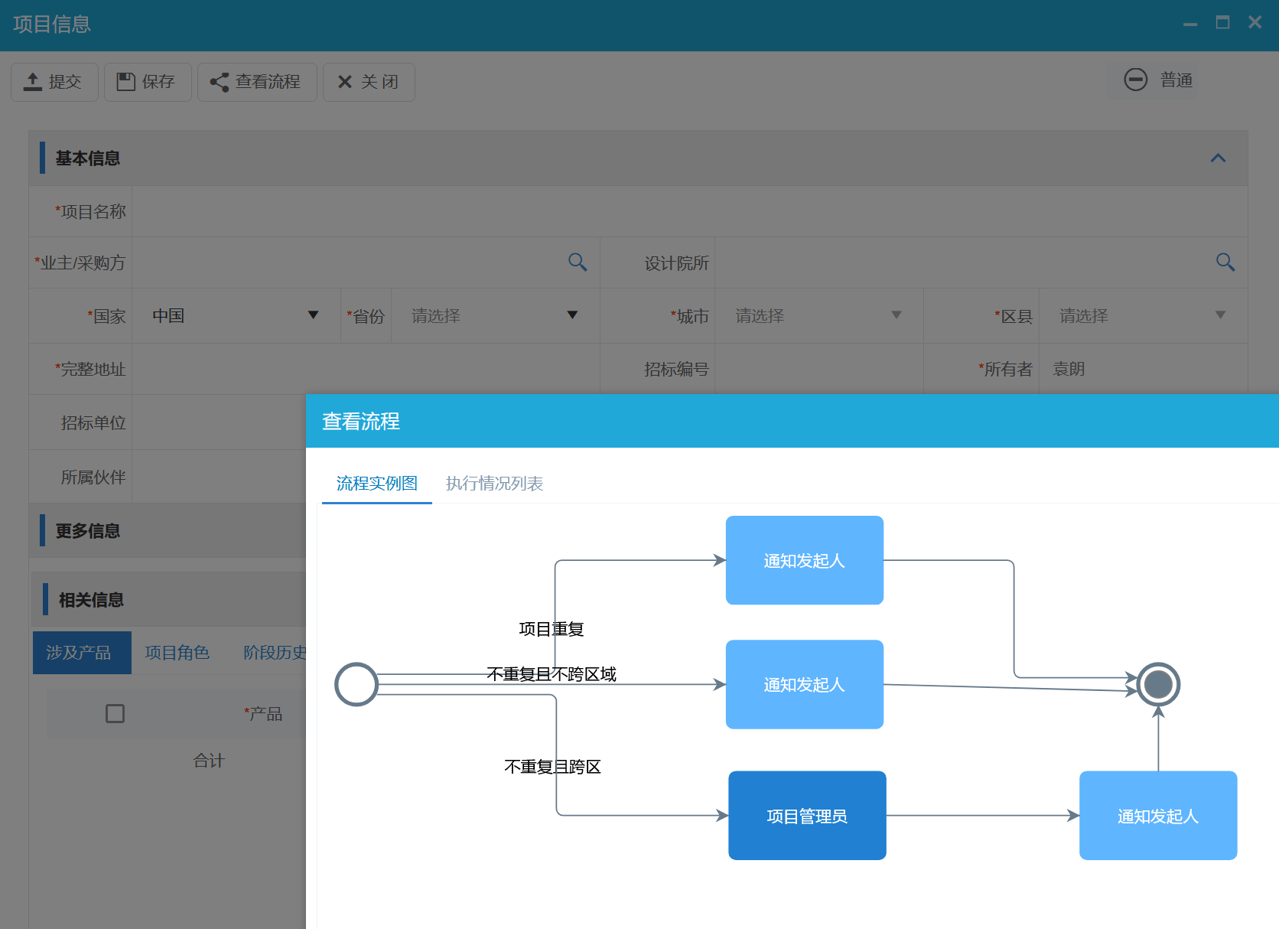Click the flow end circle node

(x=1158, y=685)
